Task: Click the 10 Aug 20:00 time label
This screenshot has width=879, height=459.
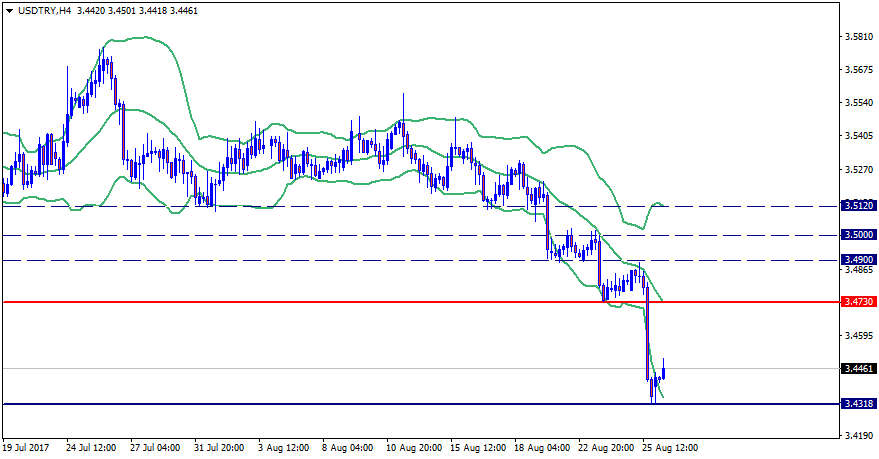Action: 413,448
